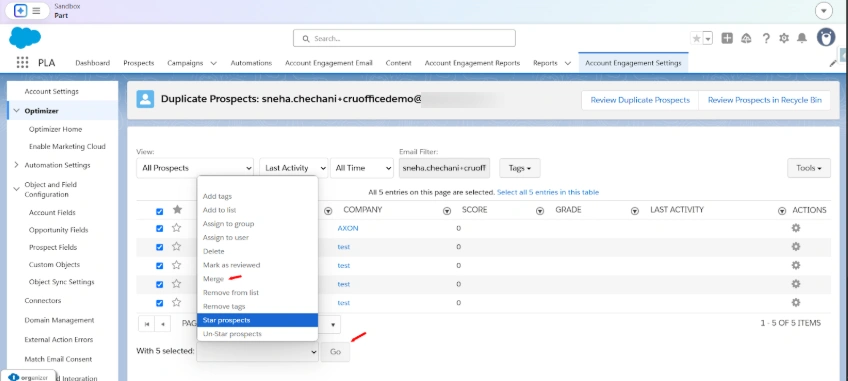Image resolution: width=848 pixels, height=381 pixels.
Task: Switch to the Dashboard tab
Action: point(92,63)
